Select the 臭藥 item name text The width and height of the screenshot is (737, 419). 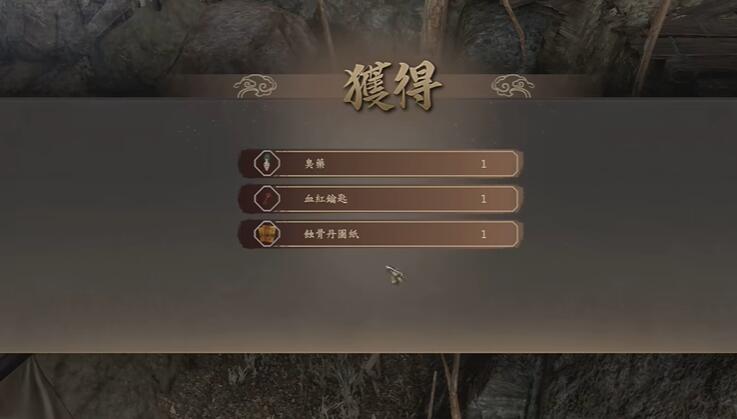tap(315, 164)
